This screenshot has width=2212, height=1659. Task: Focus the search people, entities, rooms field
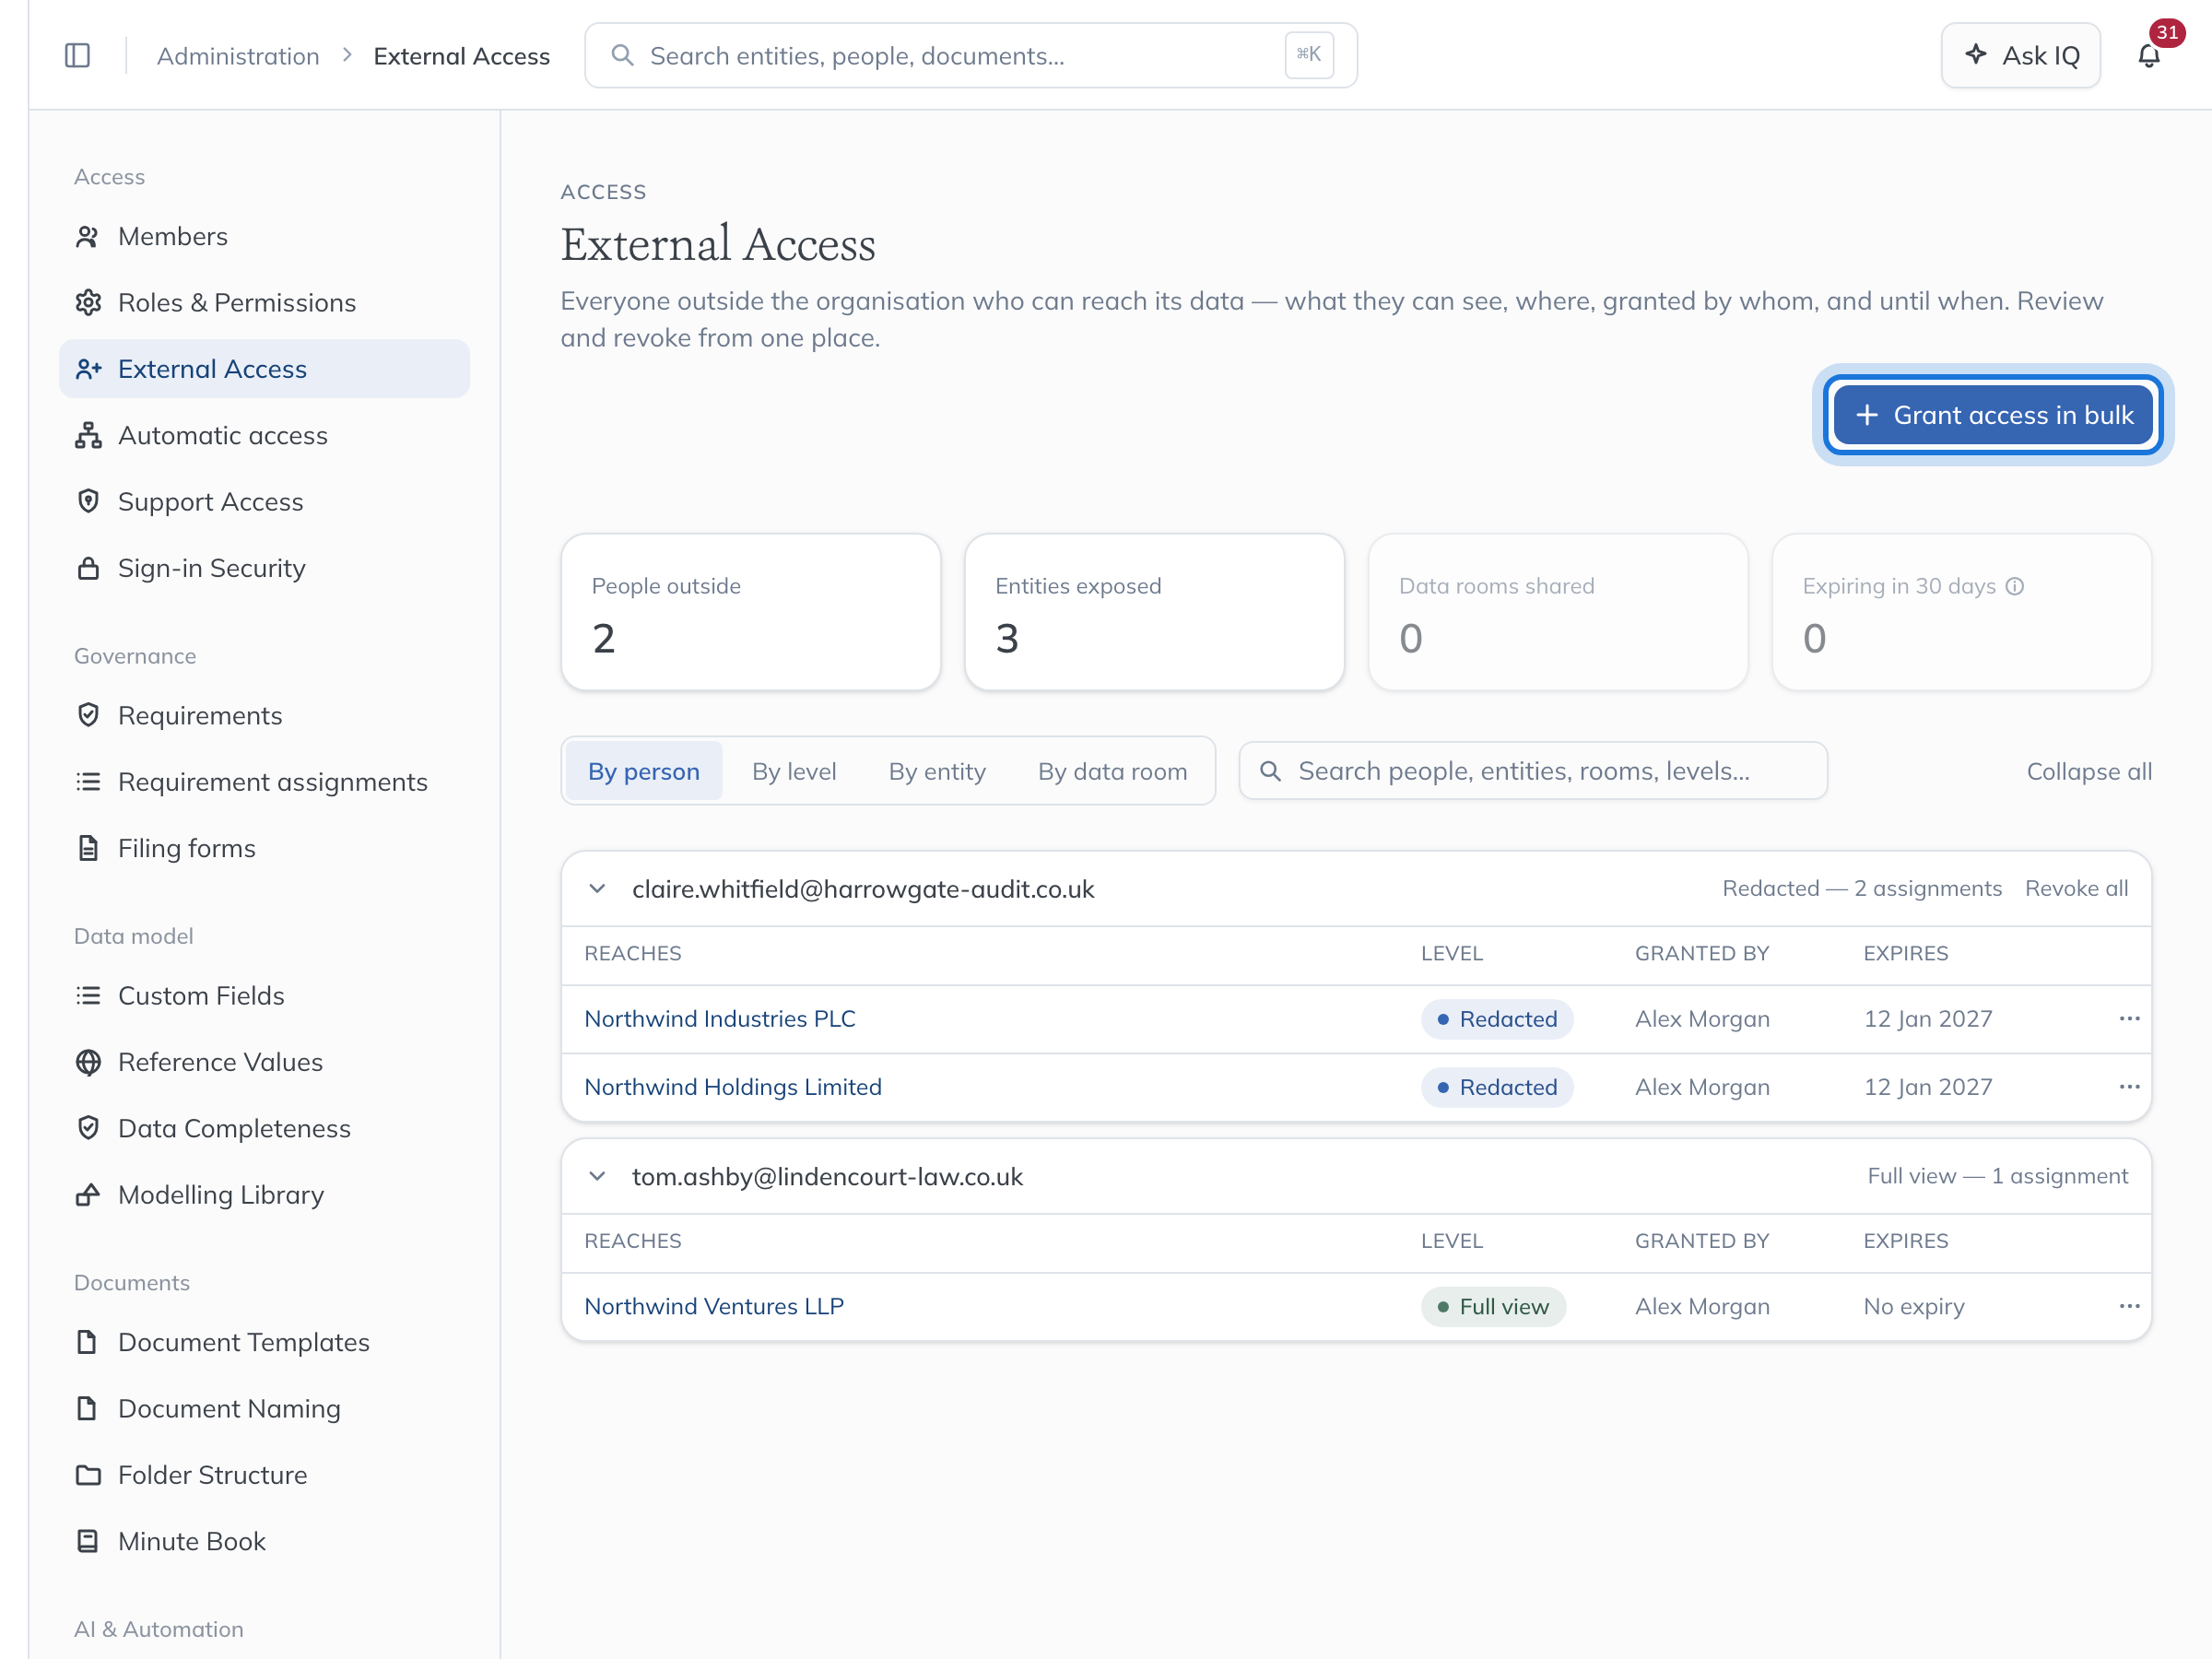[x=1533, y=772]
